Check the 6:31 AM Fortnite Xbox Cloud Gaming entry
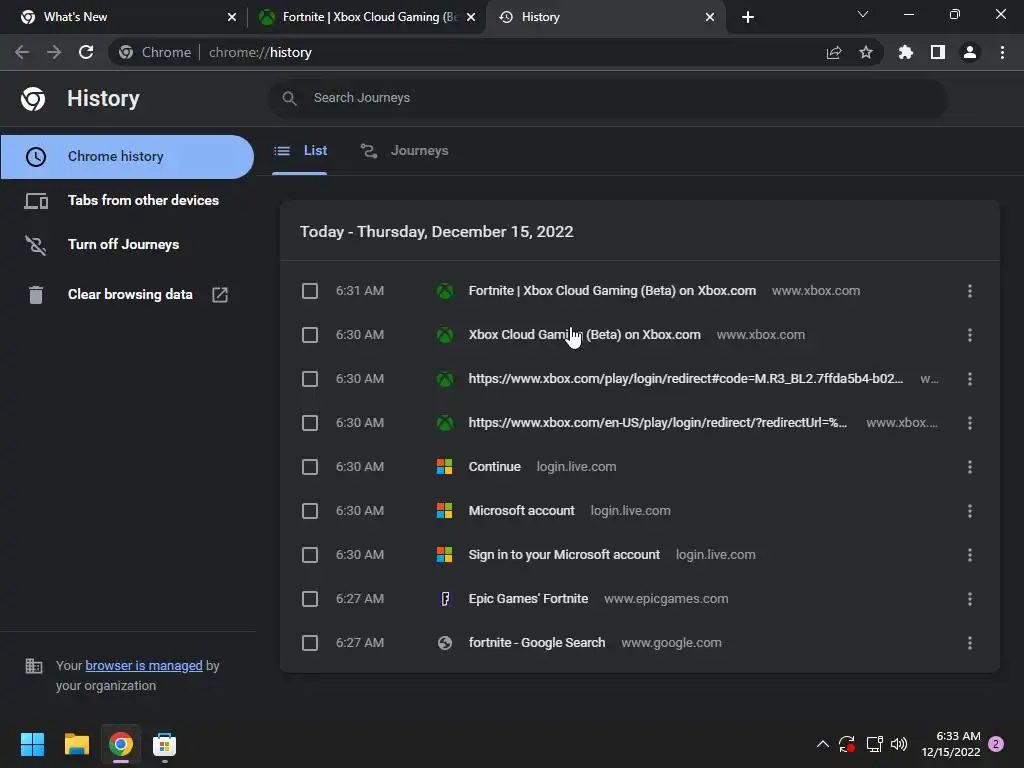The width and height of the screenshot is (1024, 768). tap(310, 291)
